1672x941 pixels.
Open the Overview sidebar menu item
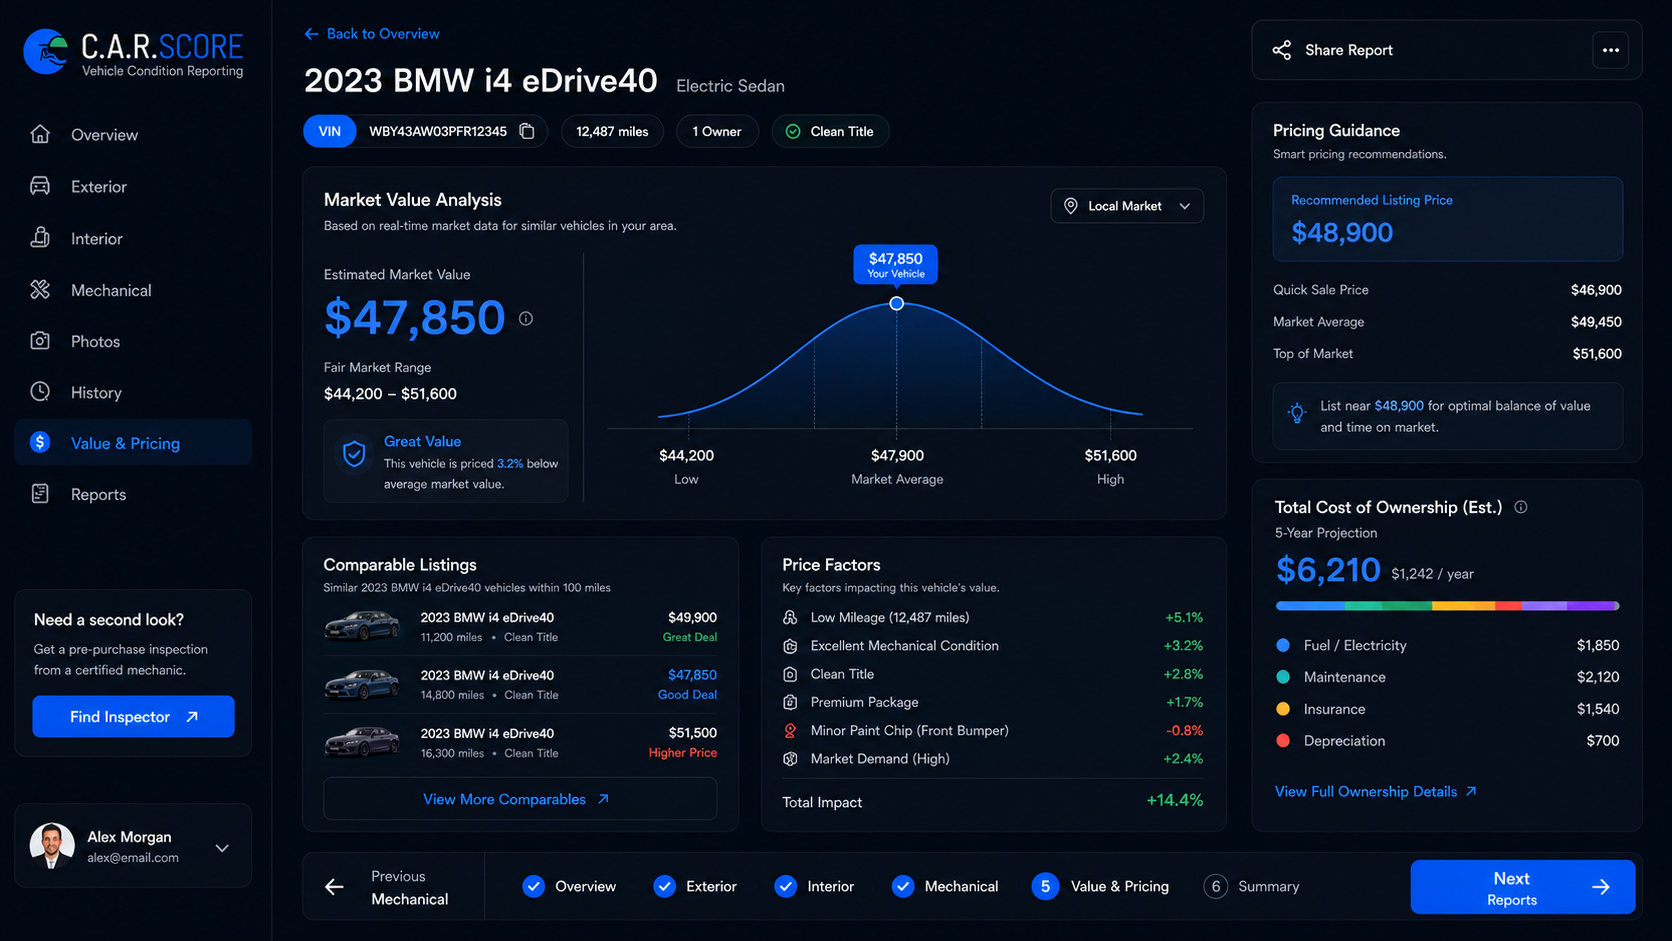[x=133, y=134]
